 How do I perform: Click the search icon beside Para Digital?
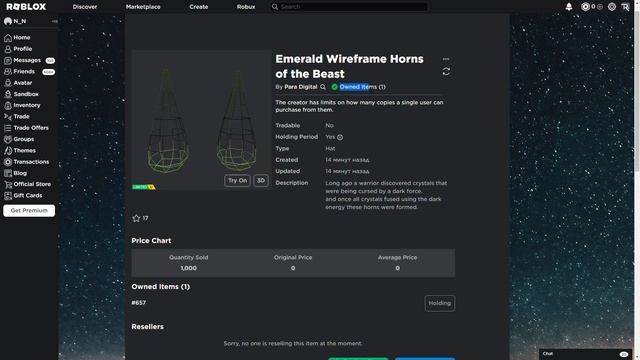[x=323, y=87]
